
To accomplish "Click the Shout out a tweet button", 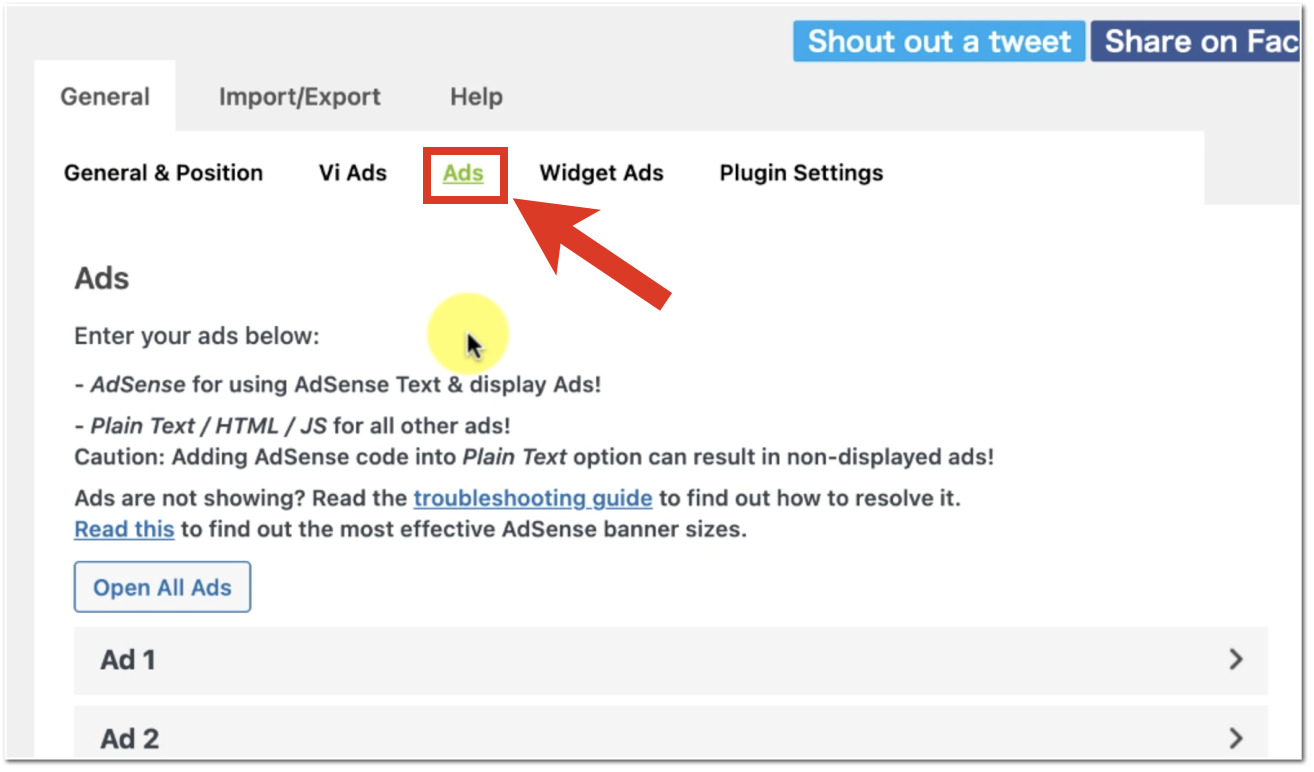I will click(938, 42).
